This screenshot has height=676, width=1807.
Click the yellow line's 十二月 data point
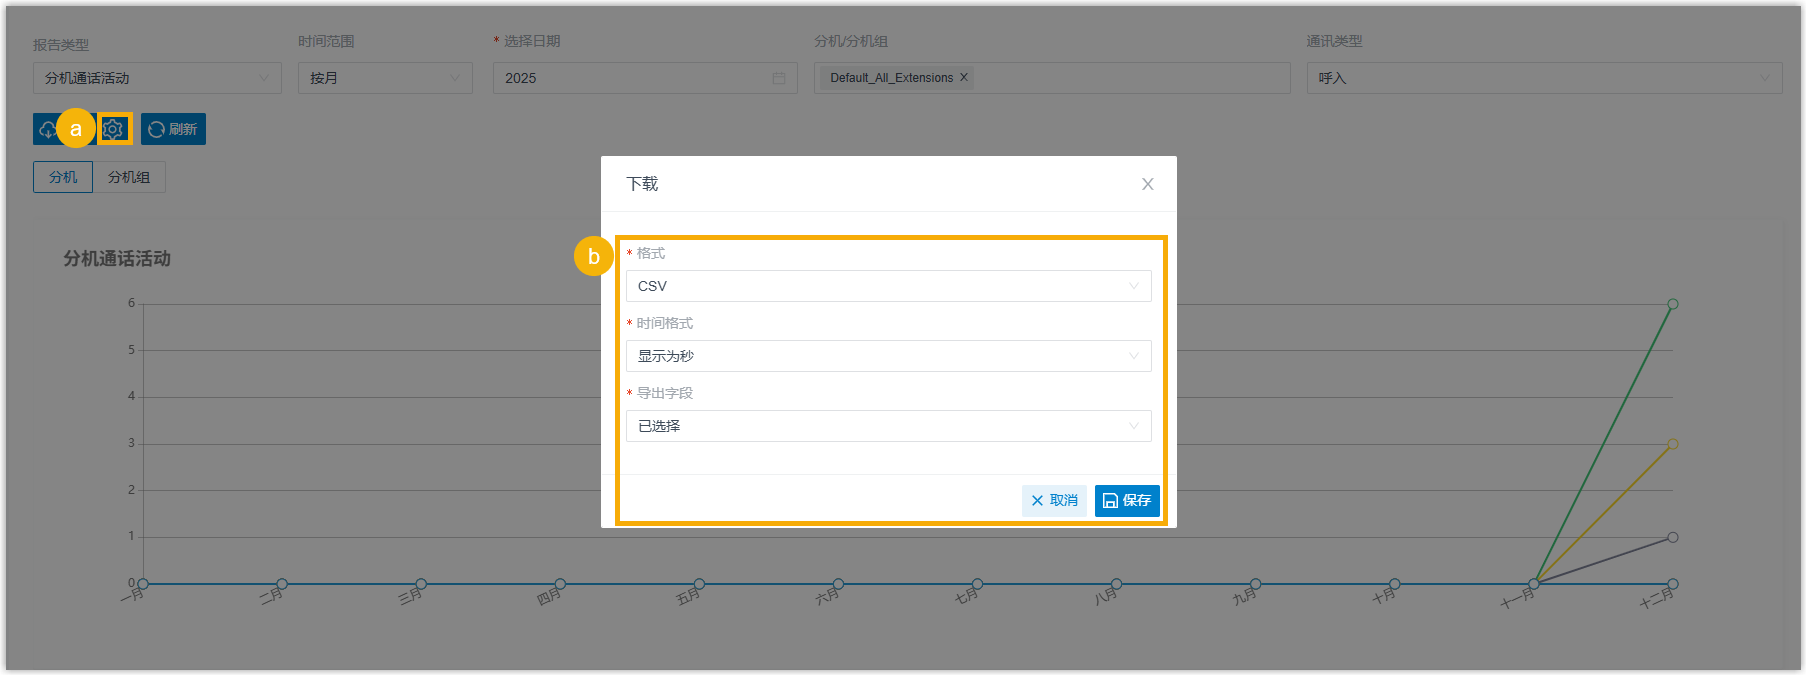[x=1672, y=444]
